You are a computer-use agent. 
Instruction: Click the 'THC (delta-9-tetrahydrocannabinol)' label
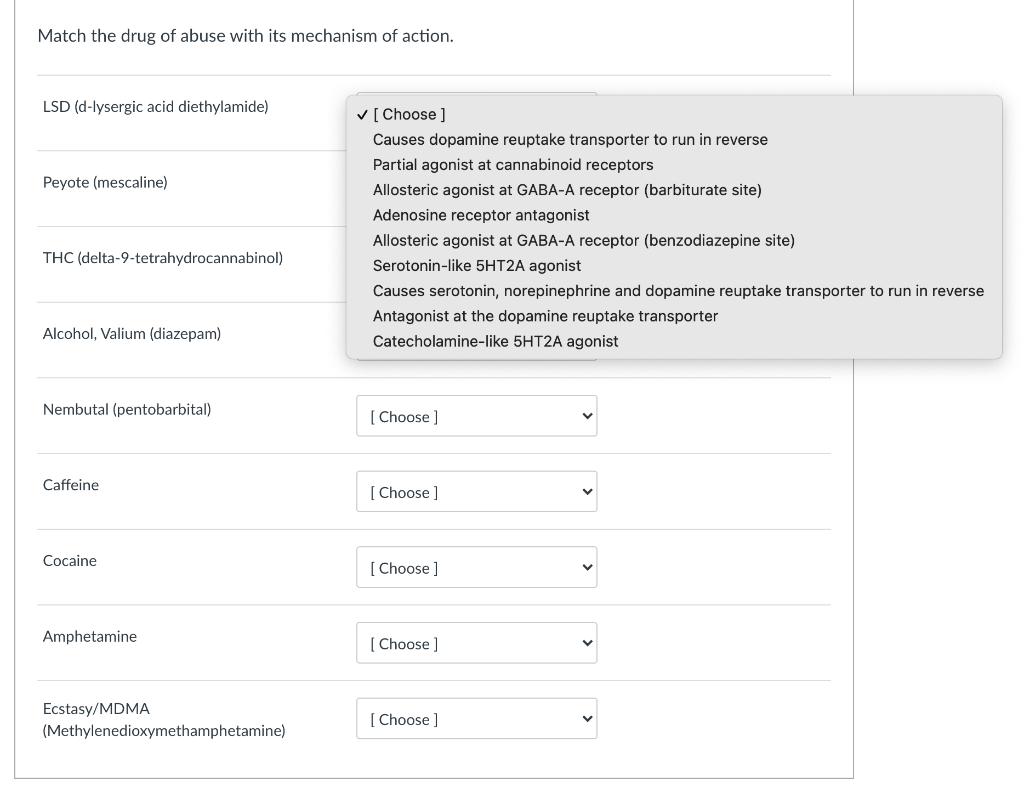163,258
